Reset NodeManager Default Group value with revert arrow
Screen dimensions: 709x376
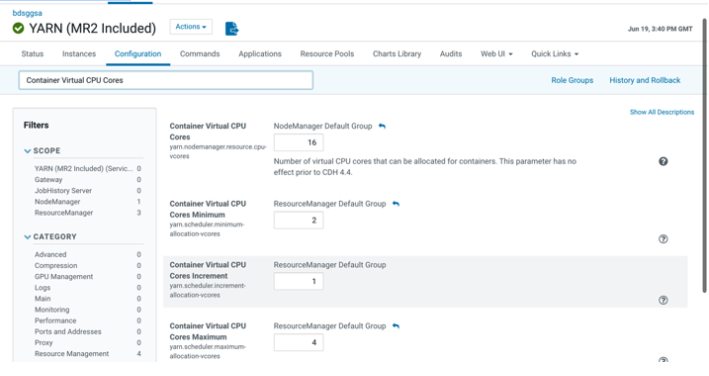point(382,126)
